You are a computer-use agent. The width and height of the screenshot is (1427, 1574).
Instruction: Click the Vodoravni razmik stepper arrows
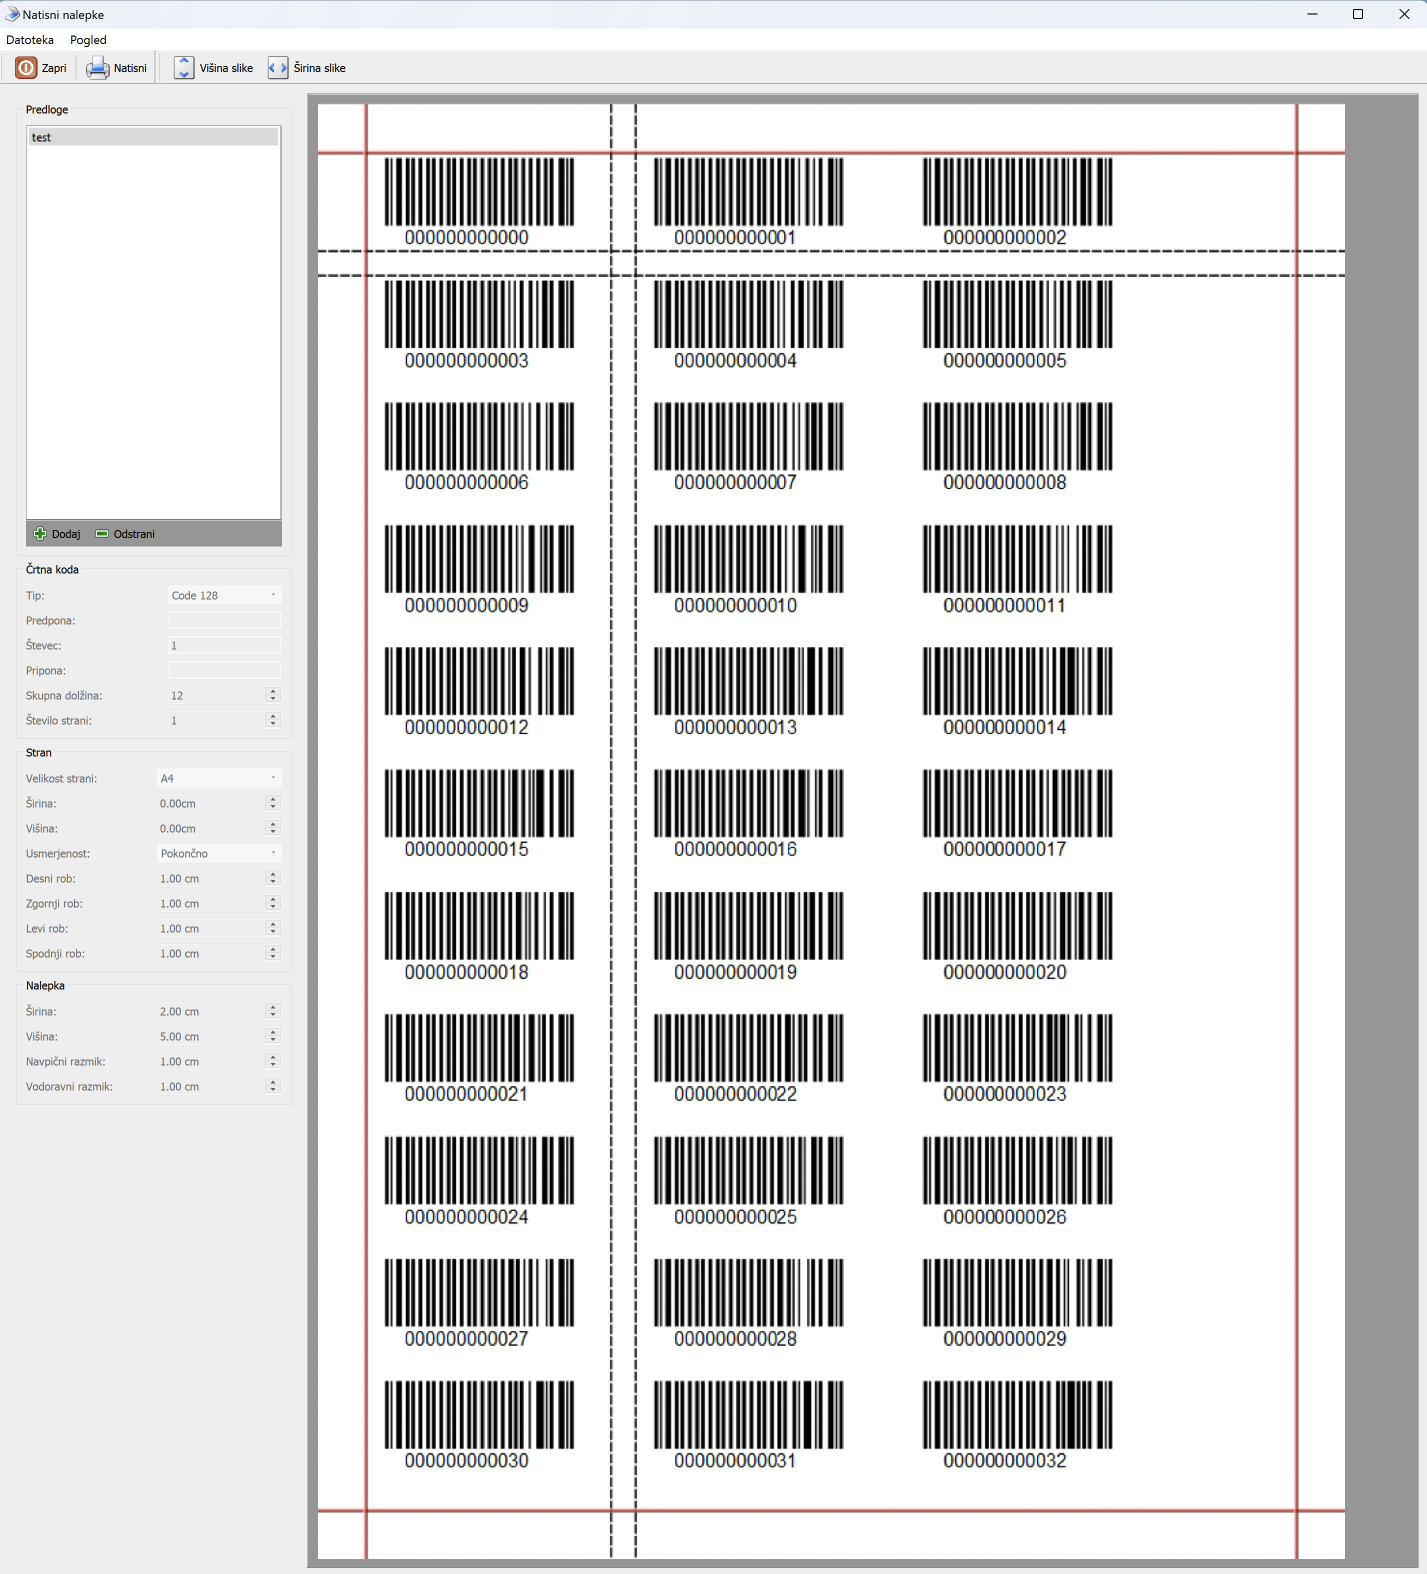273,1086
